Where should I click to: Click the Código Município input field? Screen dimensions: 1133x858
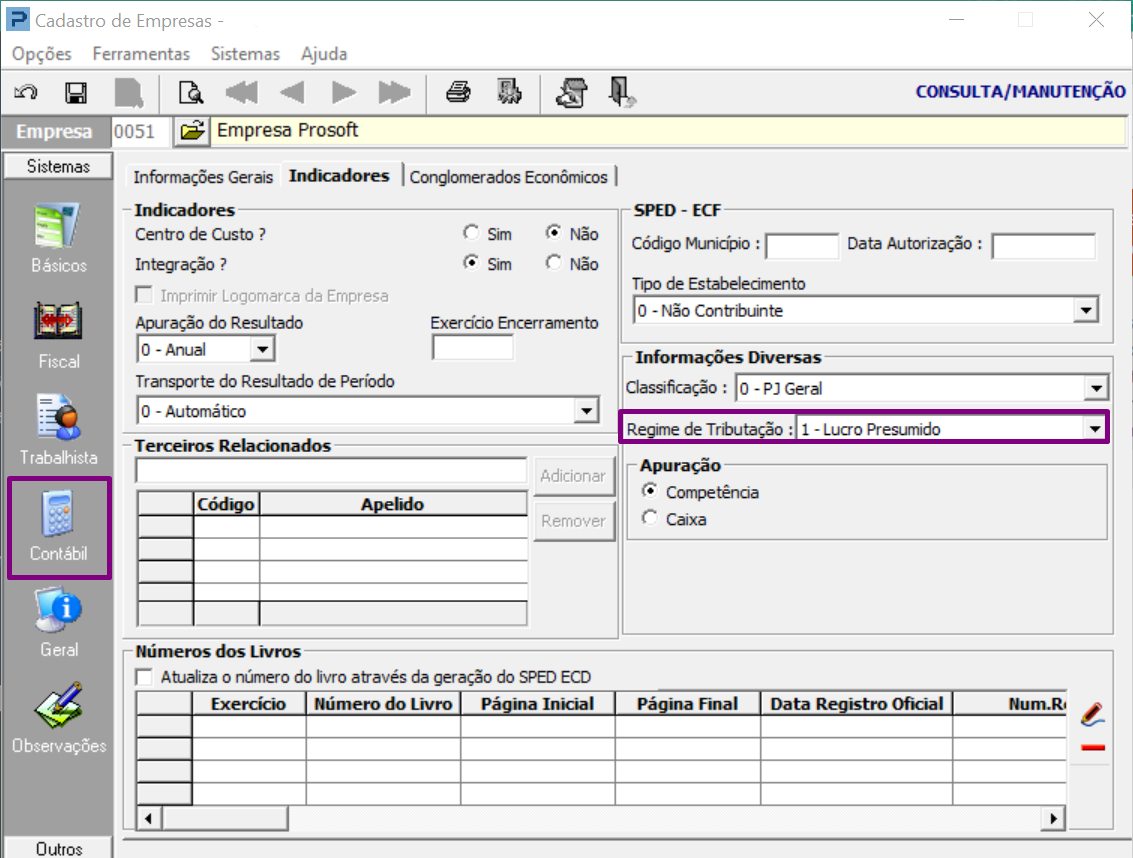(x=802, y=245)
